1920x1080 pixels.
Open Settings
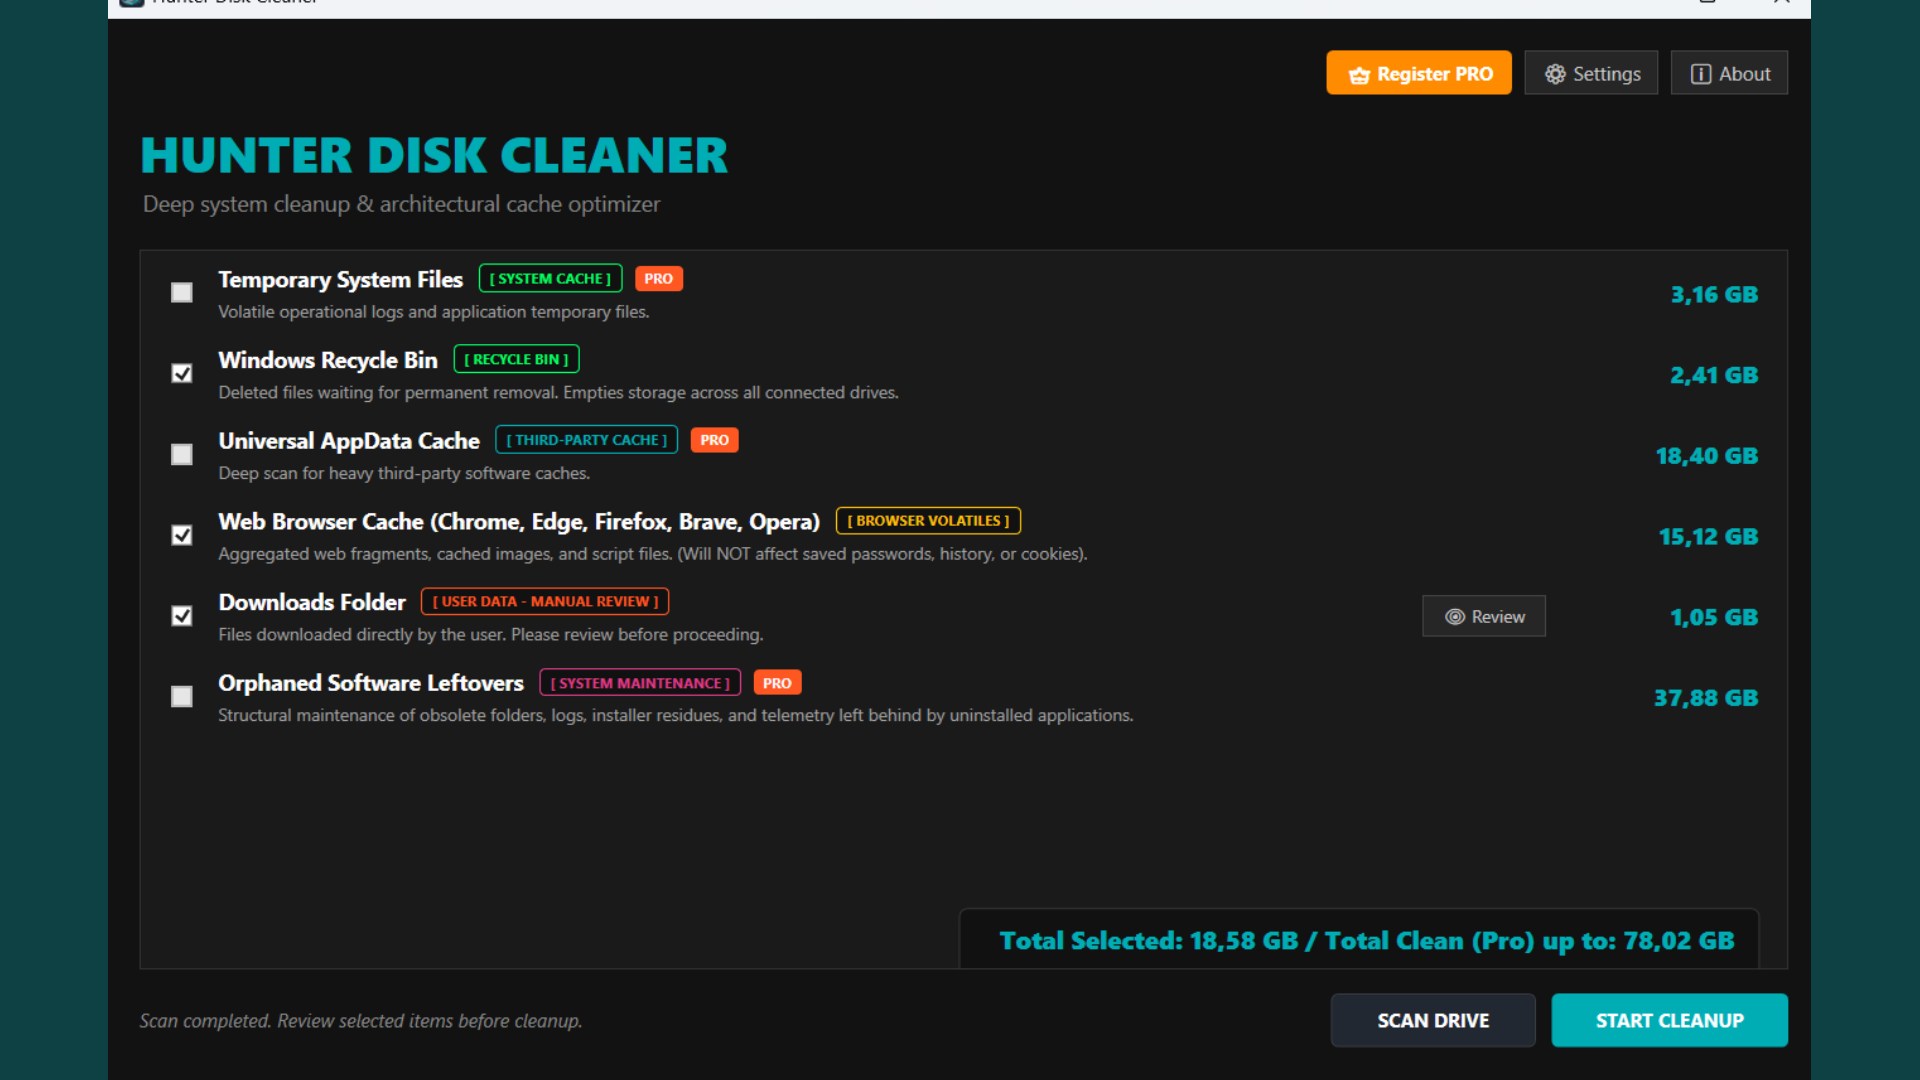pos(1591,73)
